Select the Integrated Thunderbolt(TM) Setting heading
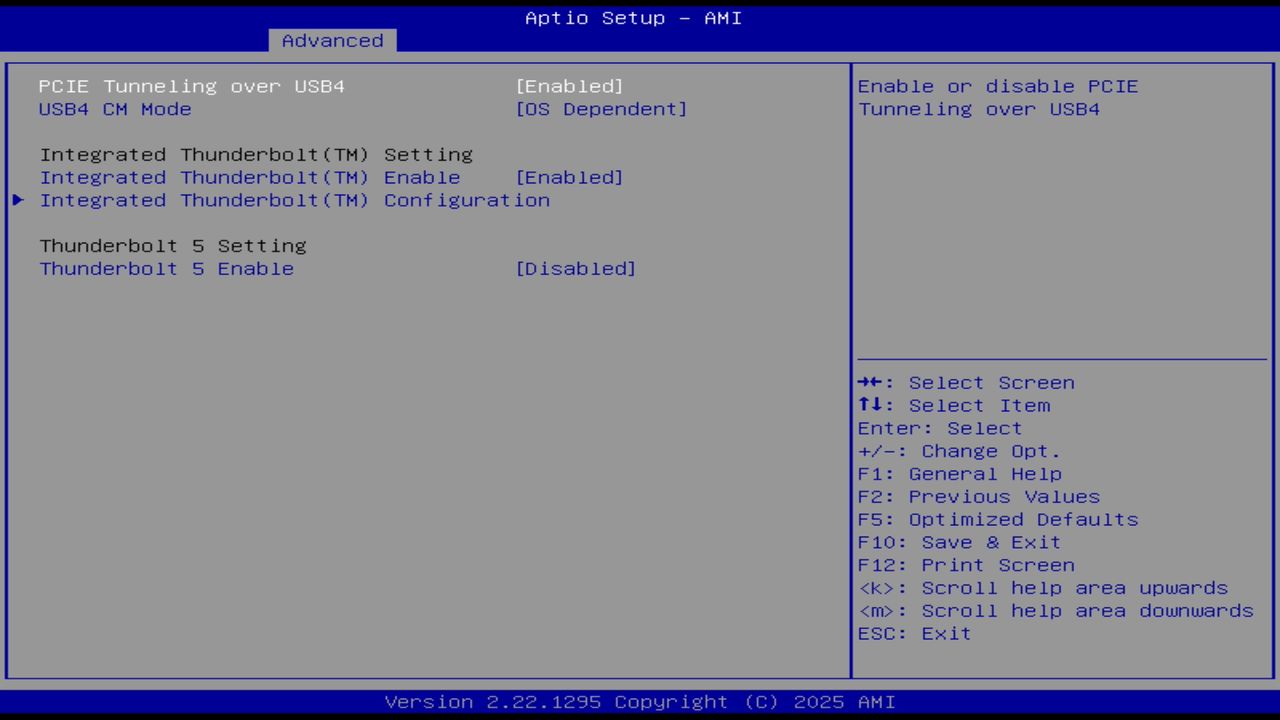 coord(255,154)
